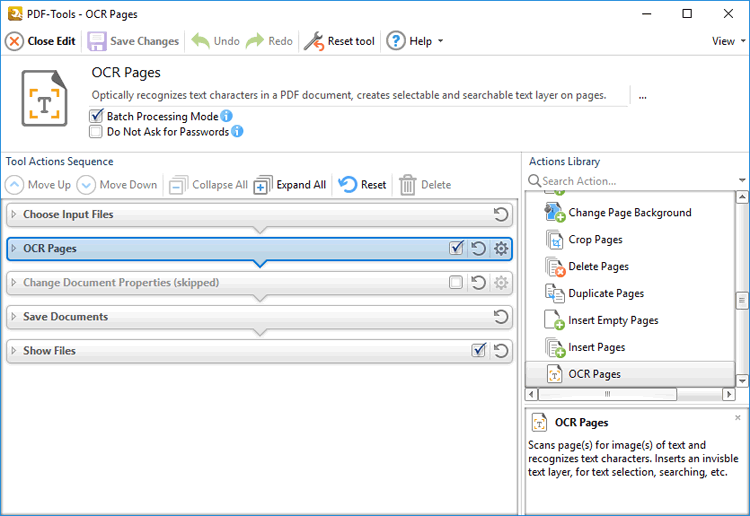Click the Reset sequence button
The image size is (750, 516).
[362, 185]
